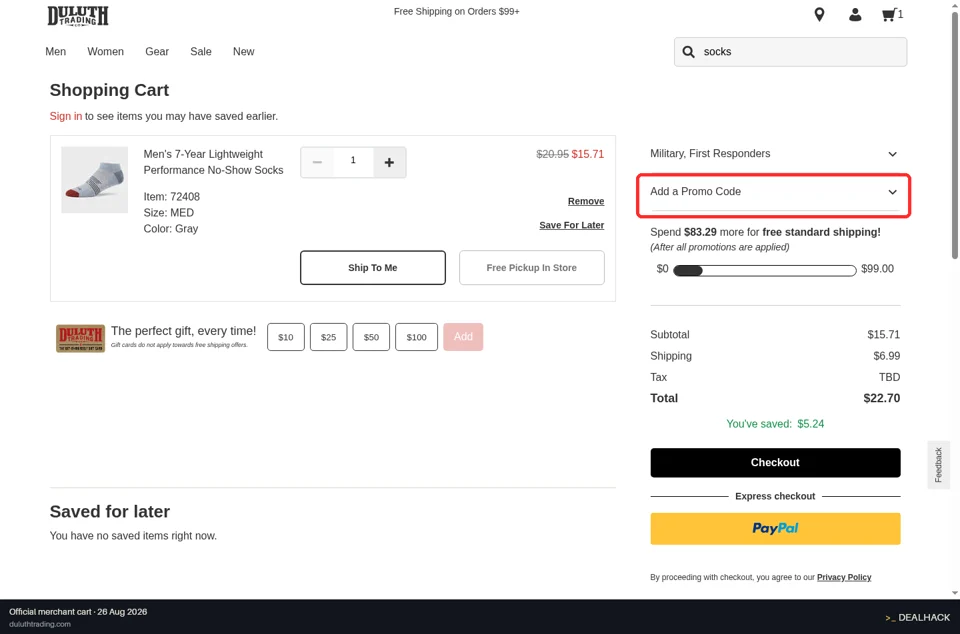
Task: Open the Men menu
Action: tap(56, 52)
